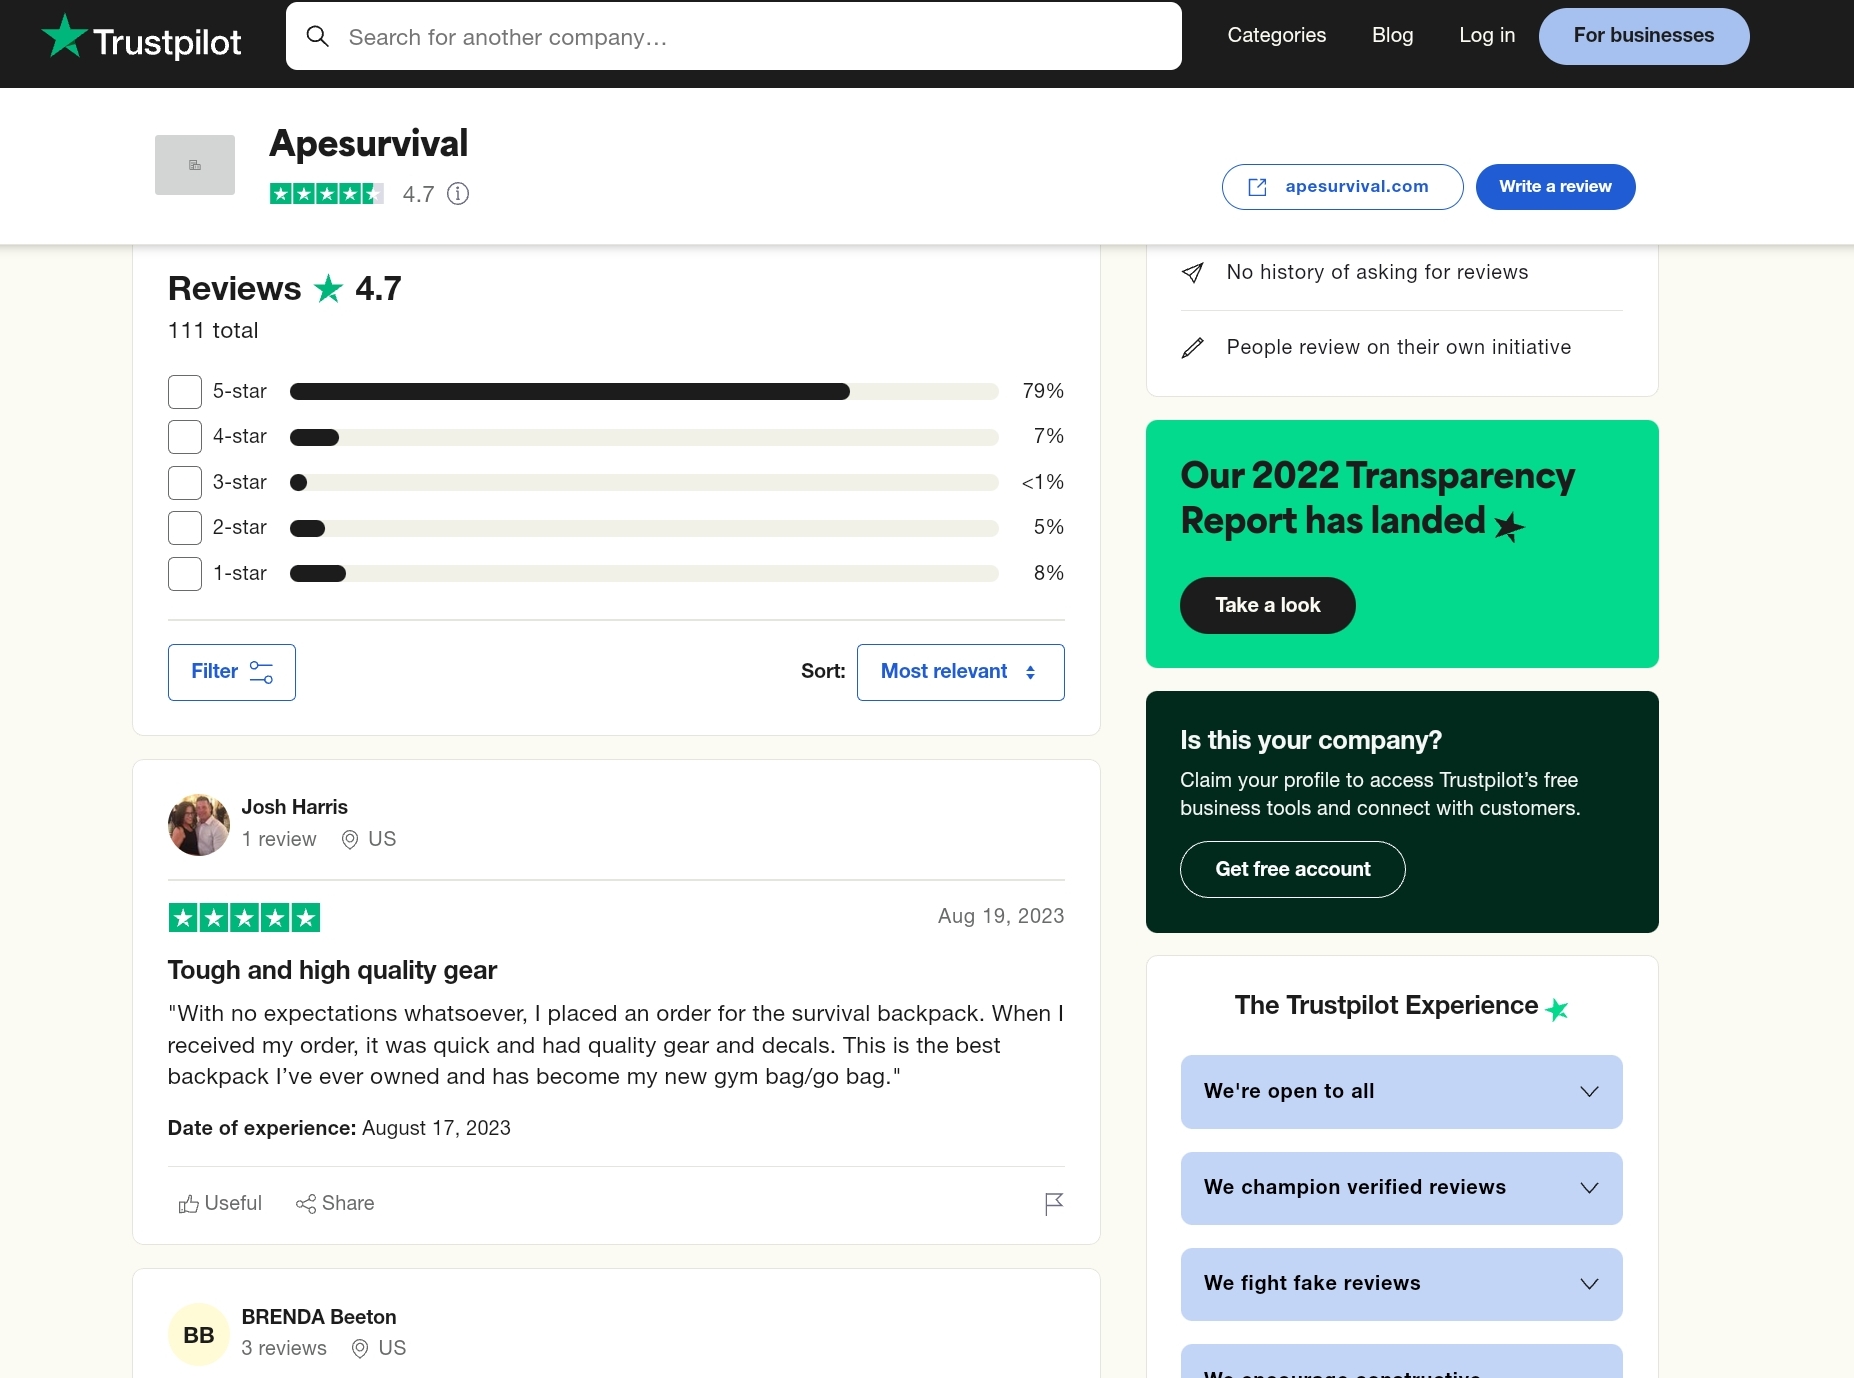Screen dimensions: 1854x1378
Task: Click the thumbs-up Useful icon on Josh's review
Action: [188, 1204]
